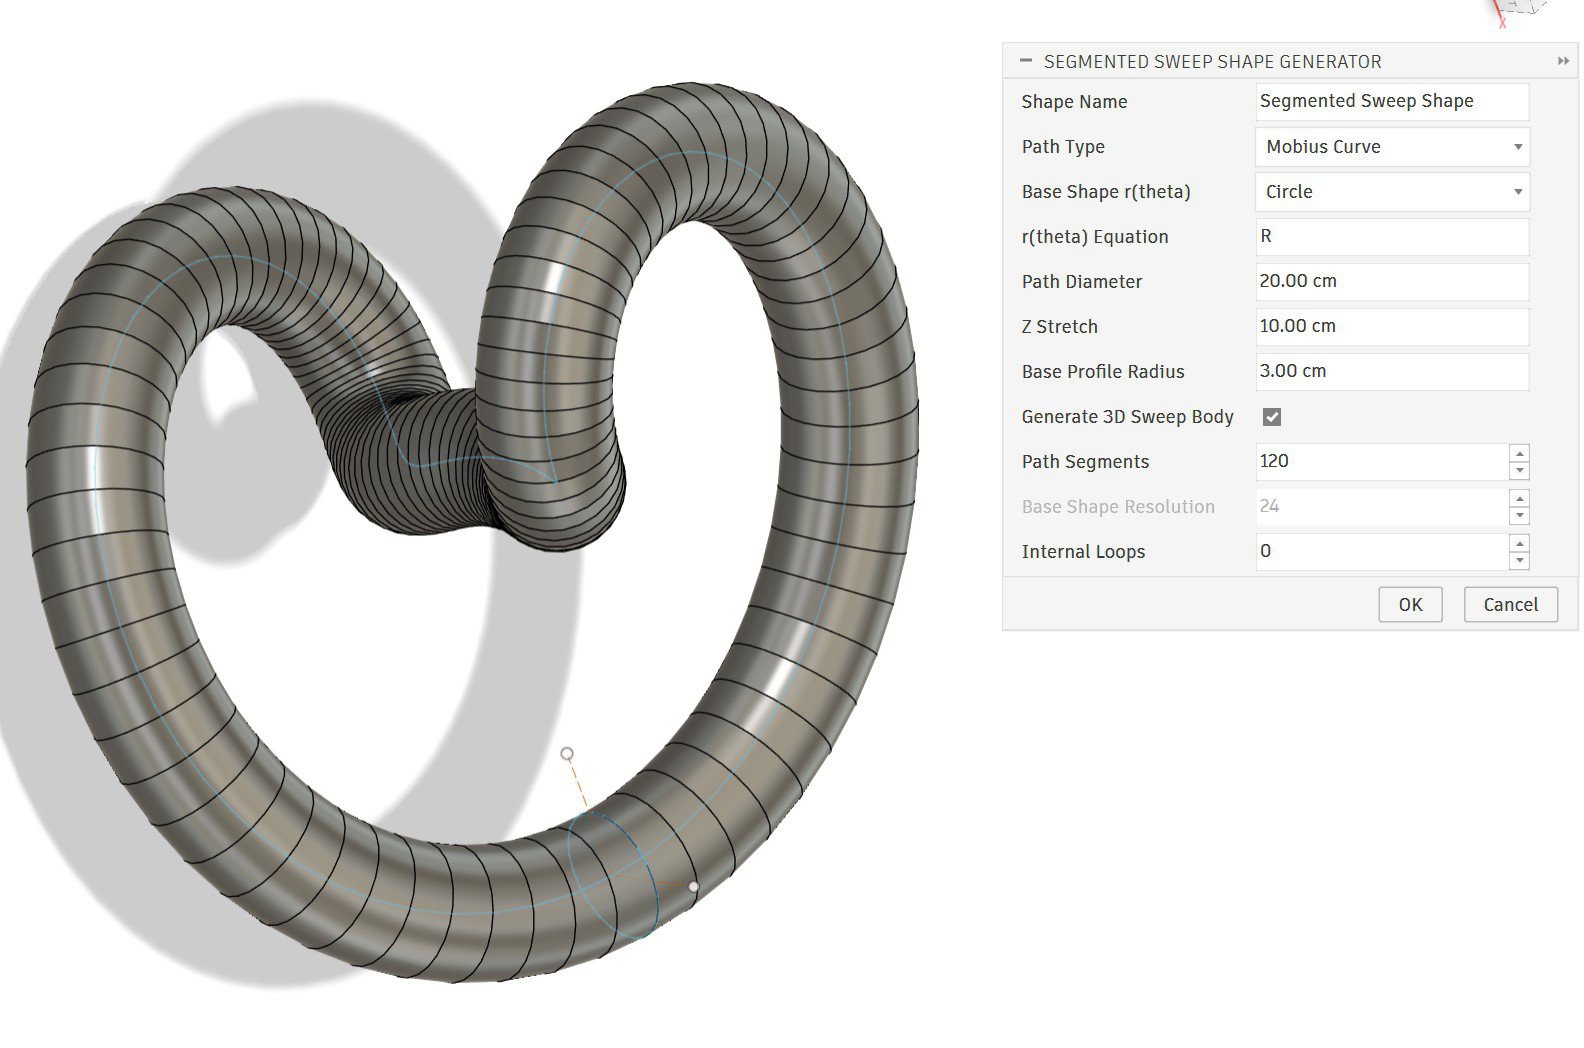The height and width of the screenshot is (1048, 1584).
Task: Open the Path Type dropdown showing Mobius Curve
Action: 1391,147
